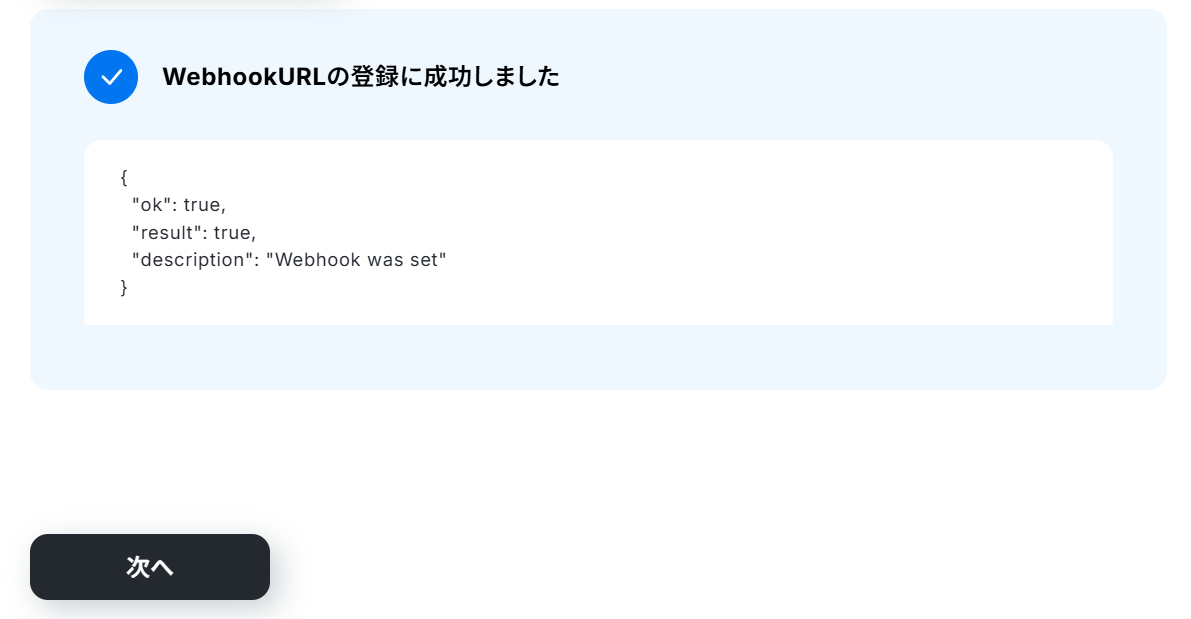Click inside the white JSON response box
This screenshot has height=619, width=1191.
(x=598, y=232)
